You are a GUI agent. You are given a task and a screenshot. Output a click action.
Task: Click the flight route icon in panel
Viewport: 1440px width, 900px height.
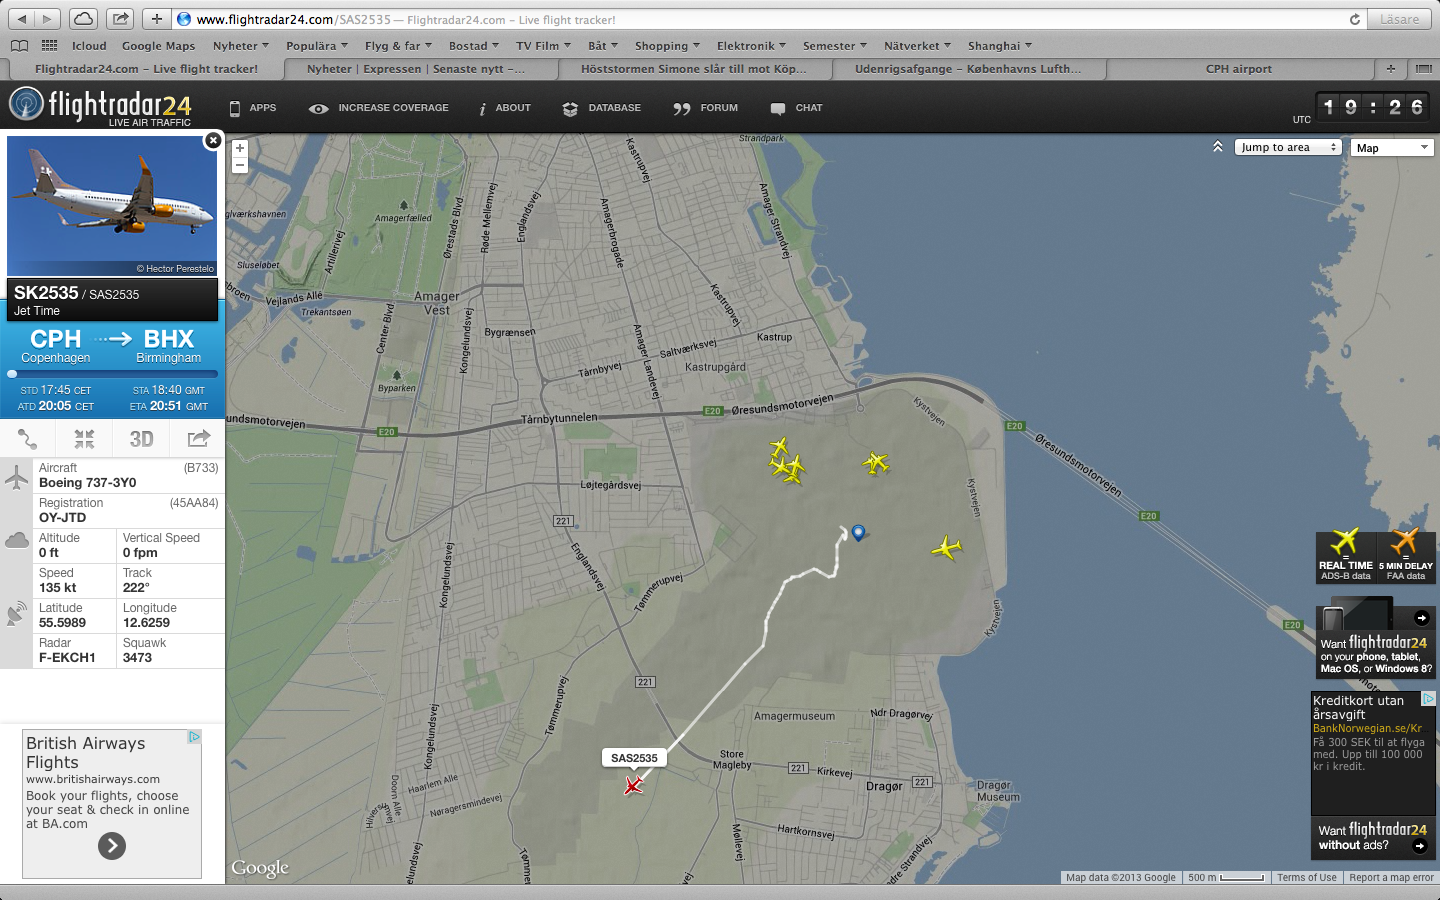click(x=28, y=439)
